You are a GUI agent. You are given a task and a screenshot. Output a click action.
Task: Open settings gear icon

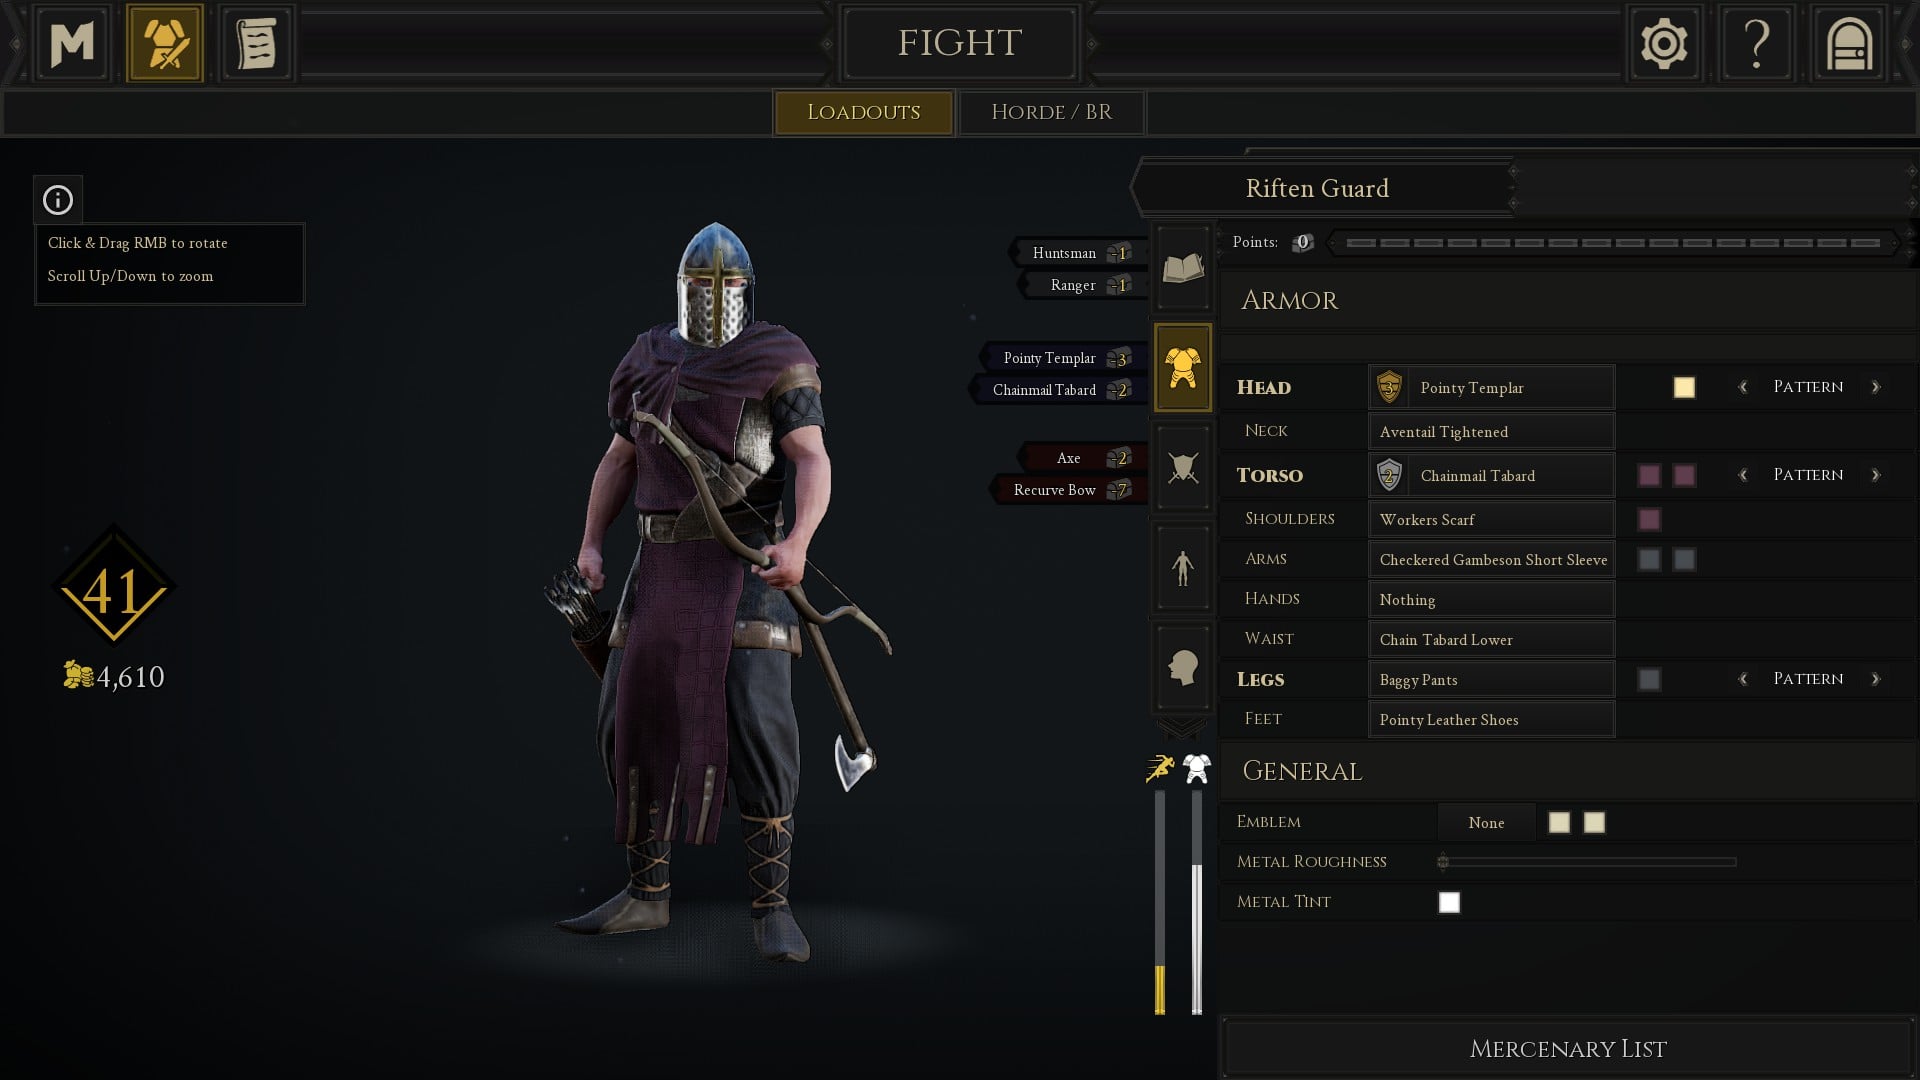(1664, 43)
